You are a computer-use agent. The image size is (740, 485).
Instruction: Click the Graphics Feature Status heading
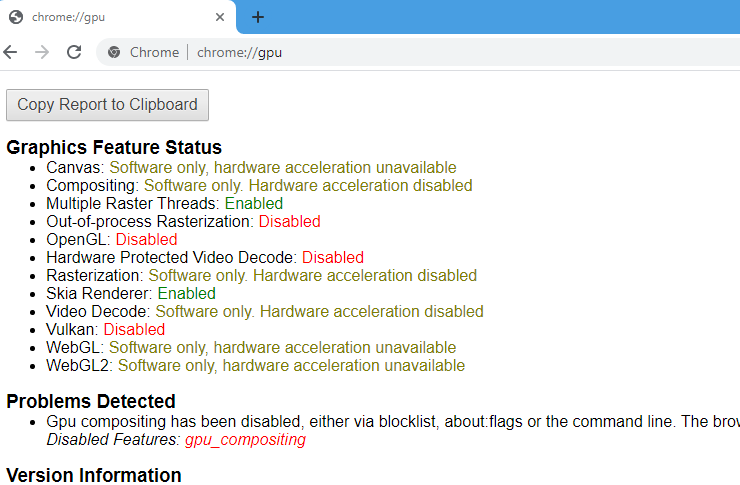(114, 147)
